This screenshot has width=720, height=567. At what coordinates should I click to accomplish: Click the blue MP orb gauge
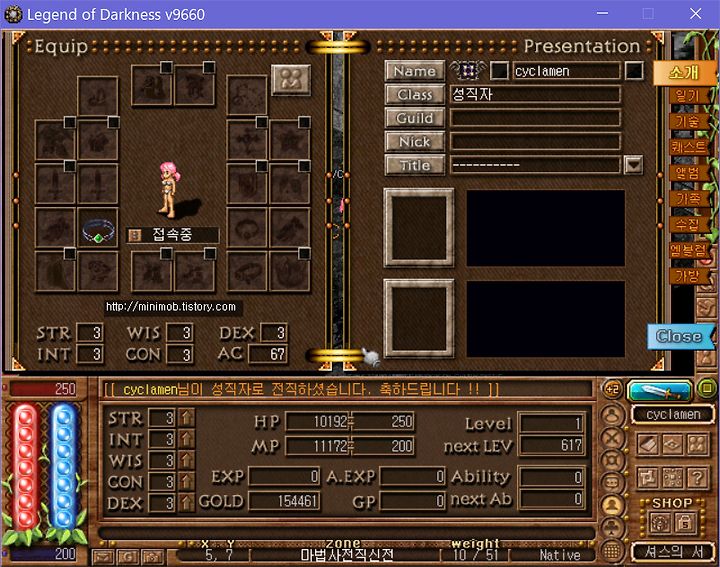[63, 468]
